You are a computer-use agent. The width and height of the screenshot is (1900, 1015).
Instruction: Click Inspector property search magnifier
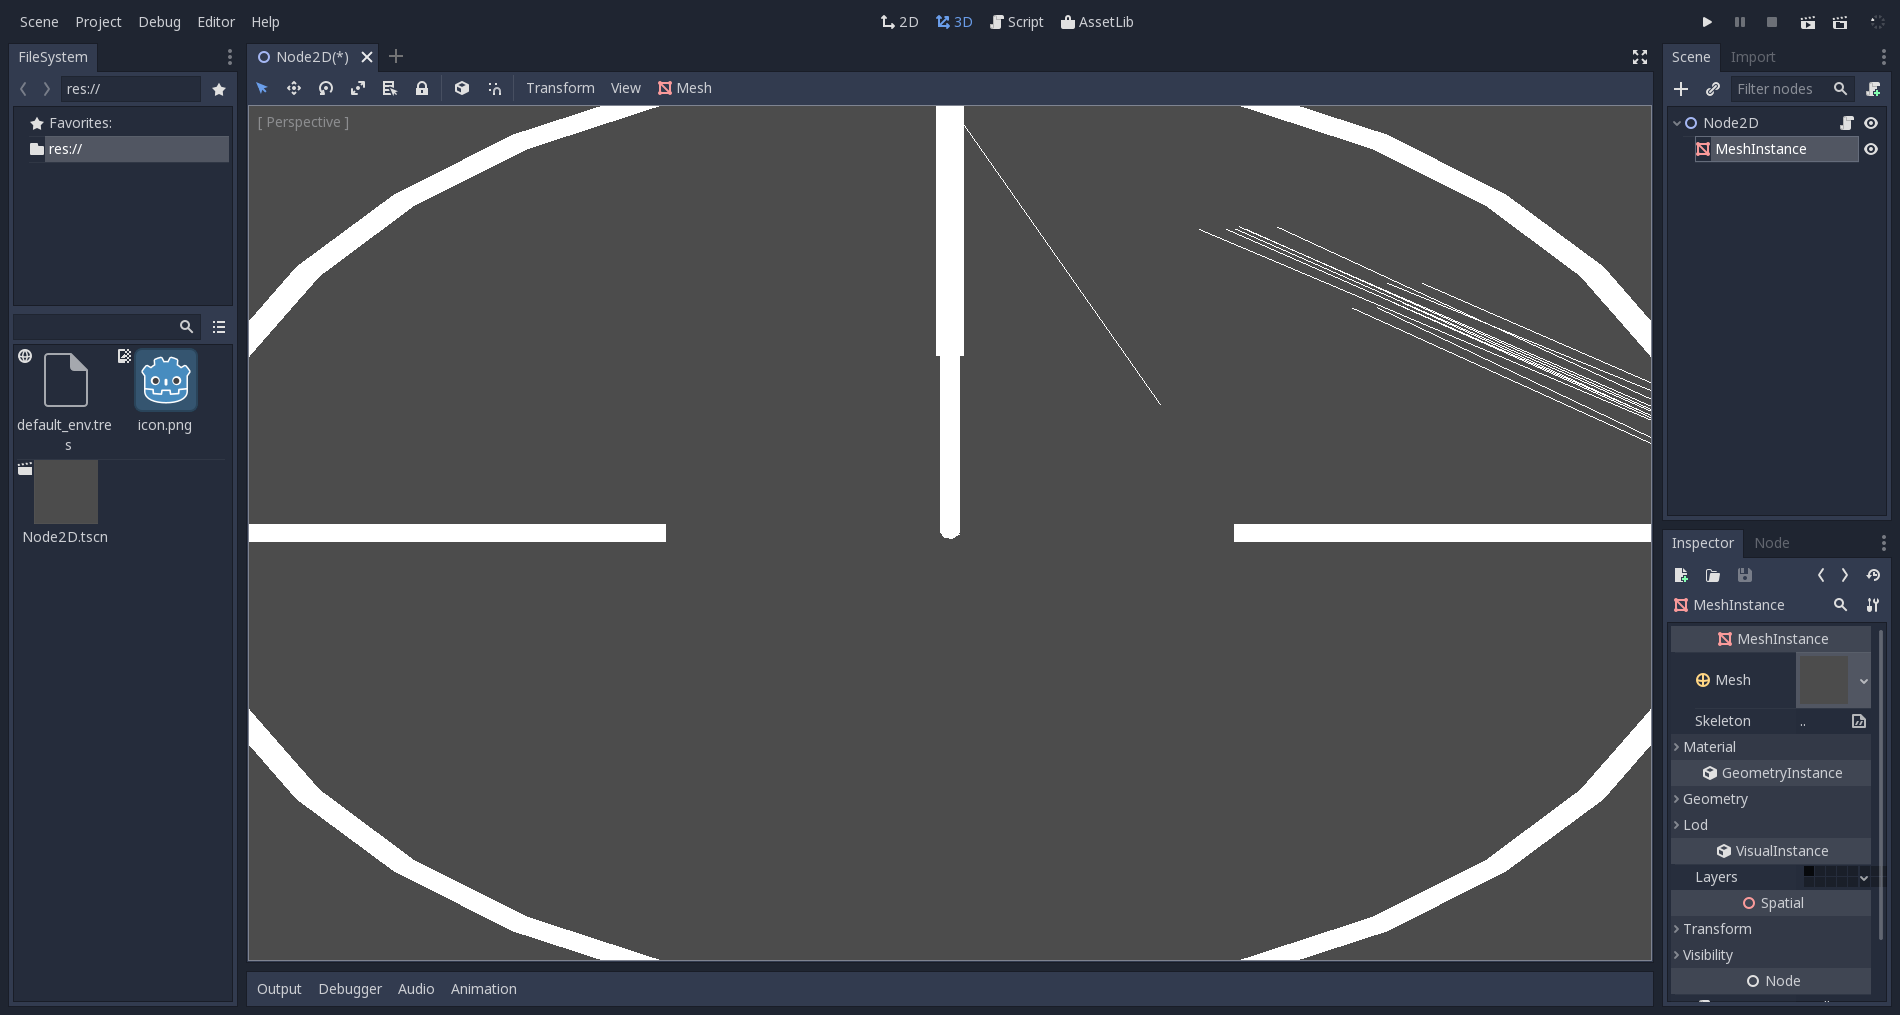pos(1840,605)
